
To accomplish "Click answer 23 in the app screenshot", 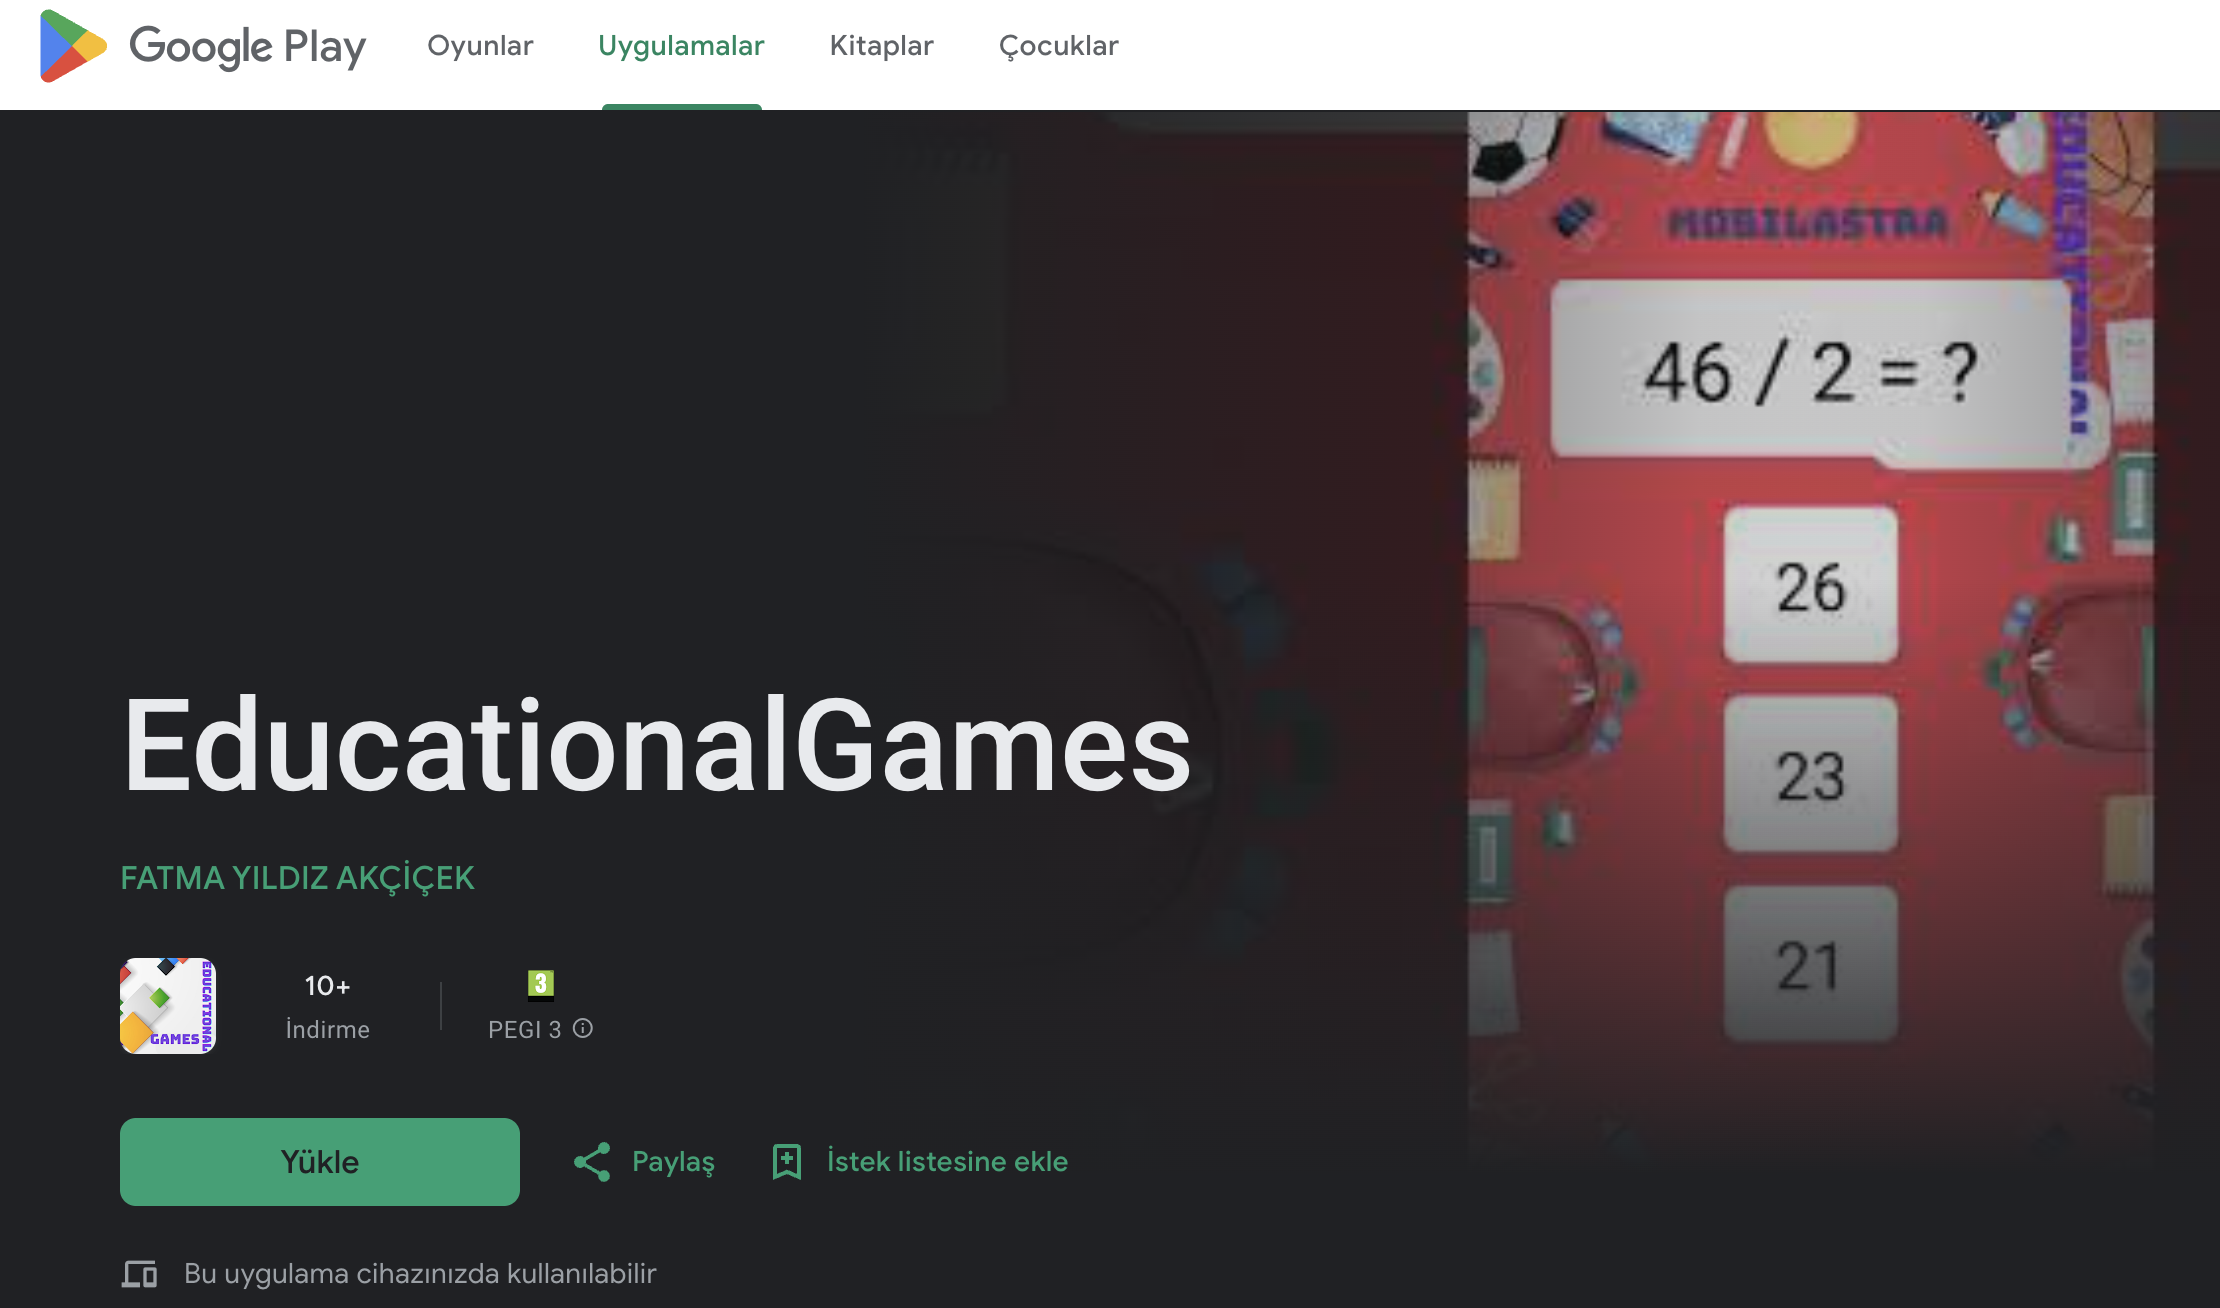I will click(x=1810, y=775).
